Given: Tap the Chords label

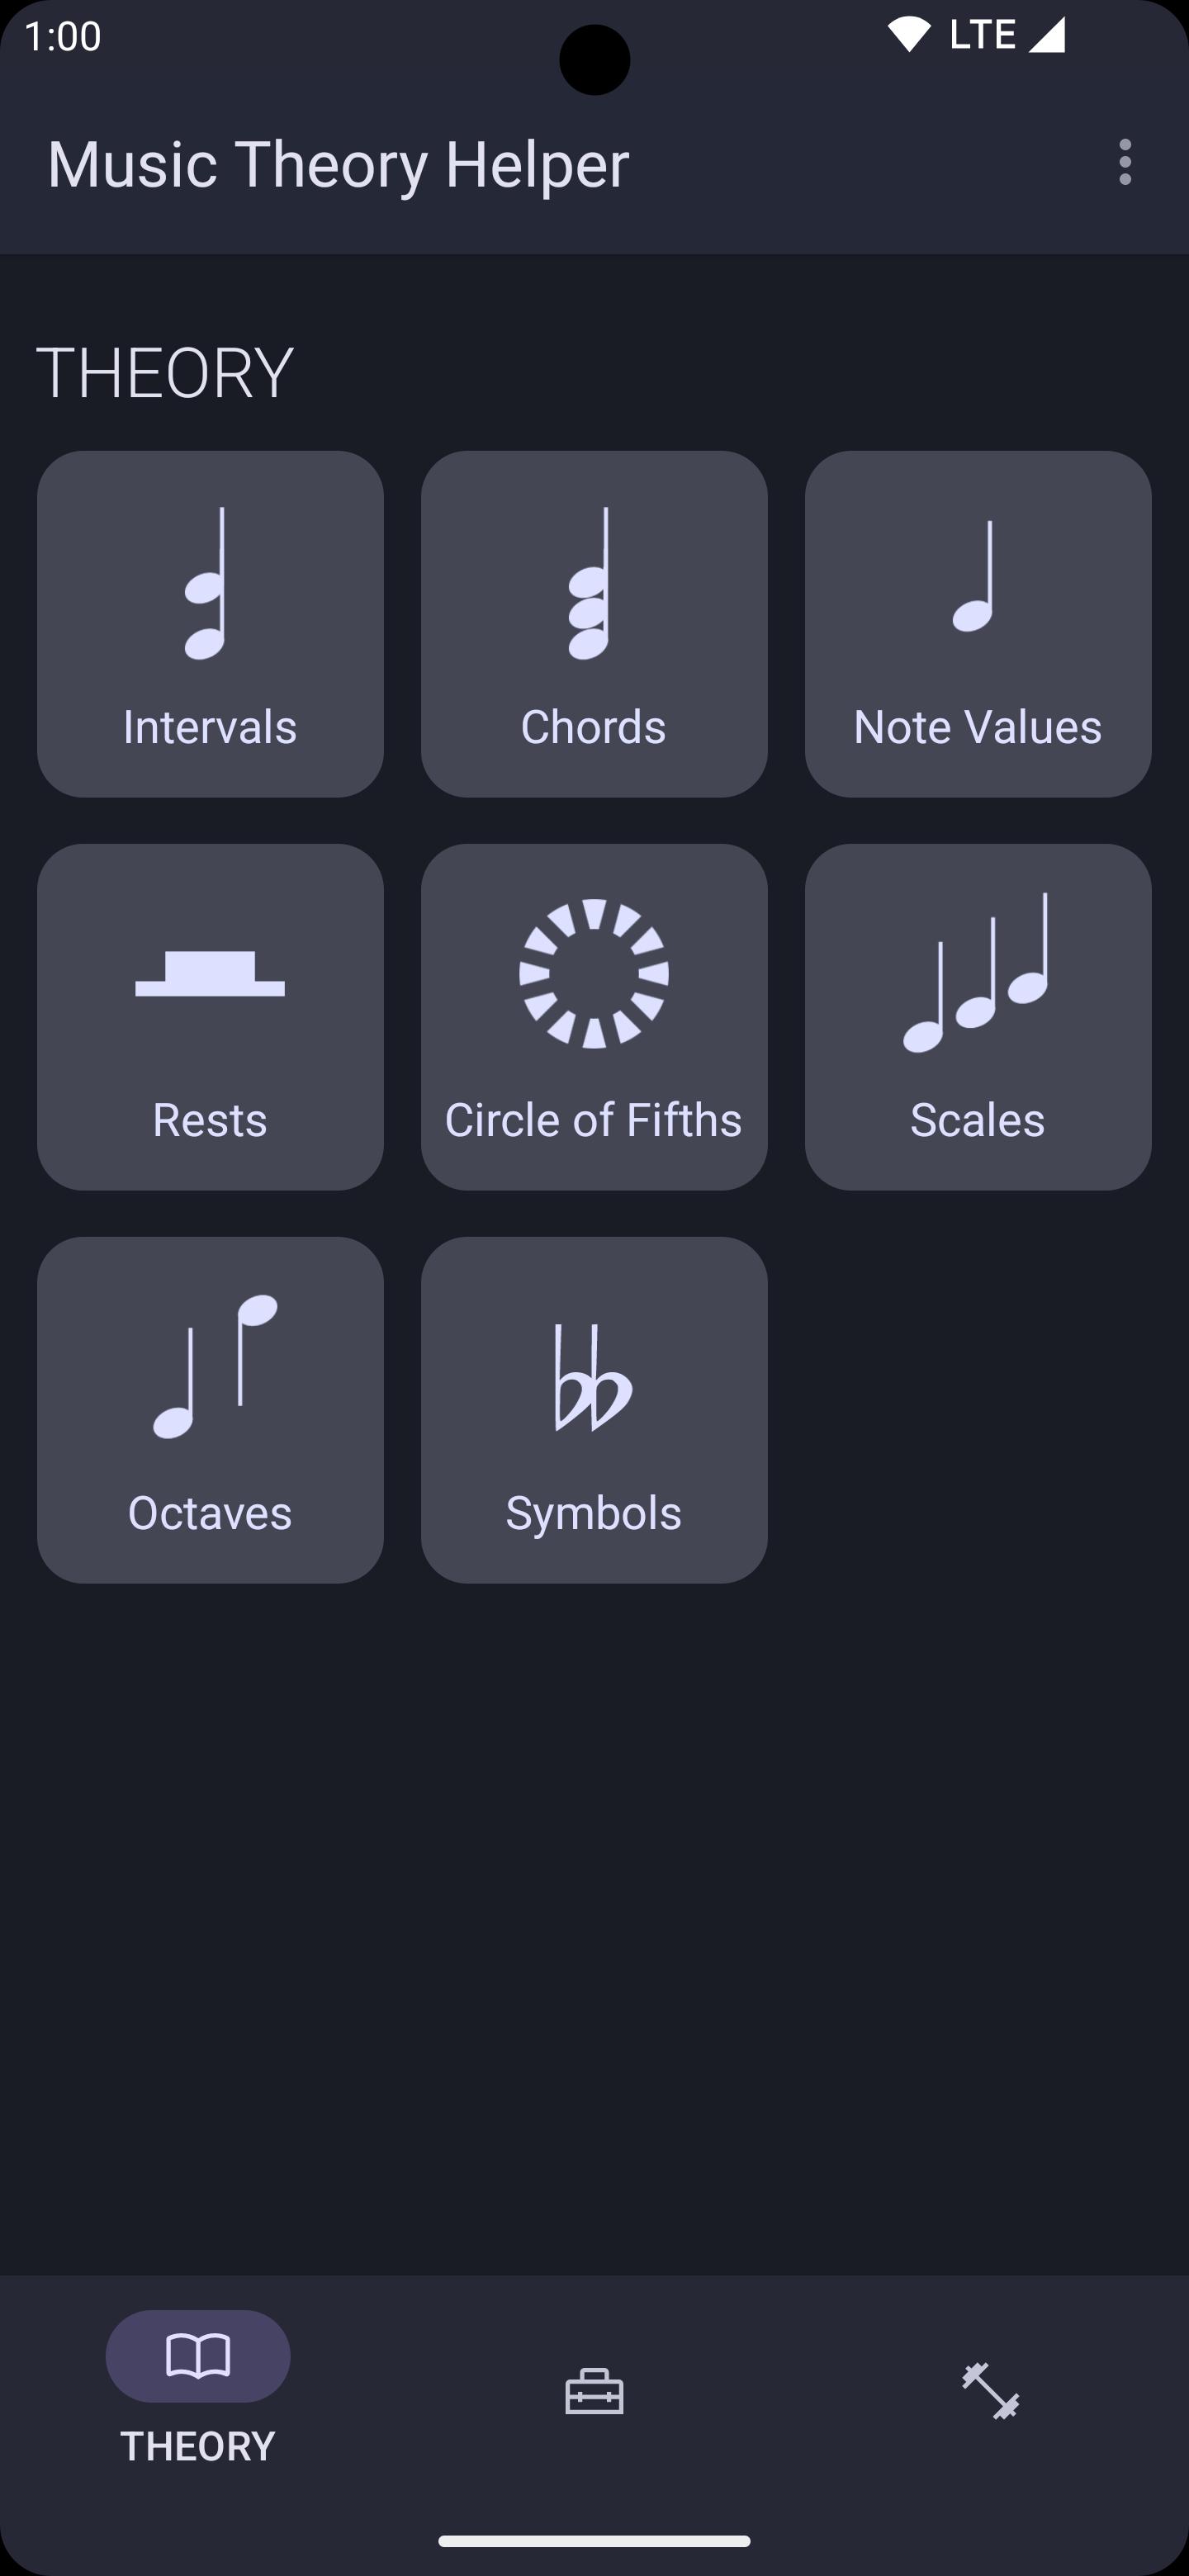Looking at the screenshot, I should pyautogui.click(x=593, y=727).
